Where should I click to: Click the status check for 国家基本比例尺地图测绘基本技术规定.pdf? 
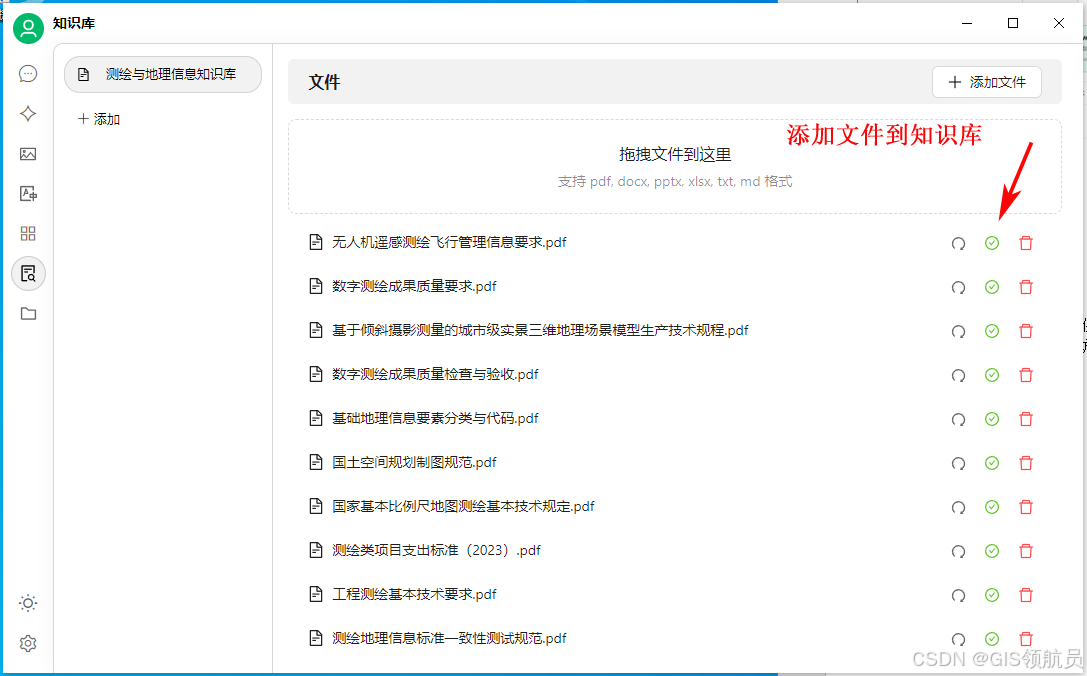992,507
